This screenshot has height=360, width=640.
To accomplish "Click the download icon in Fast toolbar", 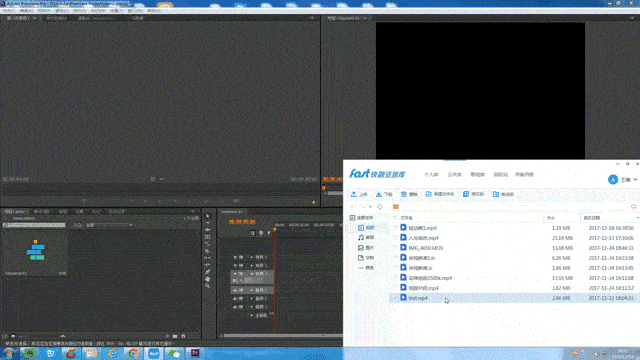I will [379, 194].
